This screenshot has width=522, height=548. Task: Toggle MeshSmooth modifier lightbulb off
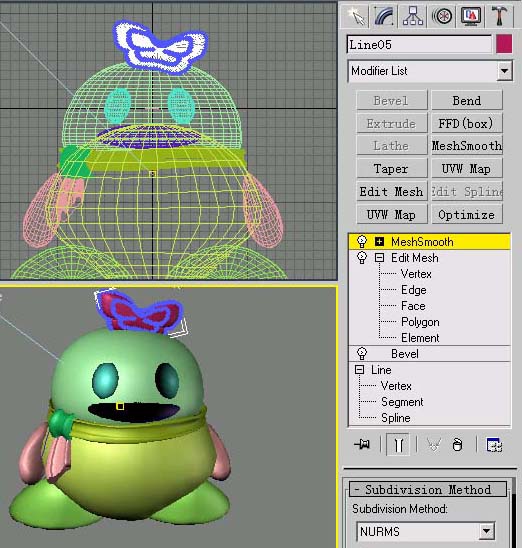362,241
